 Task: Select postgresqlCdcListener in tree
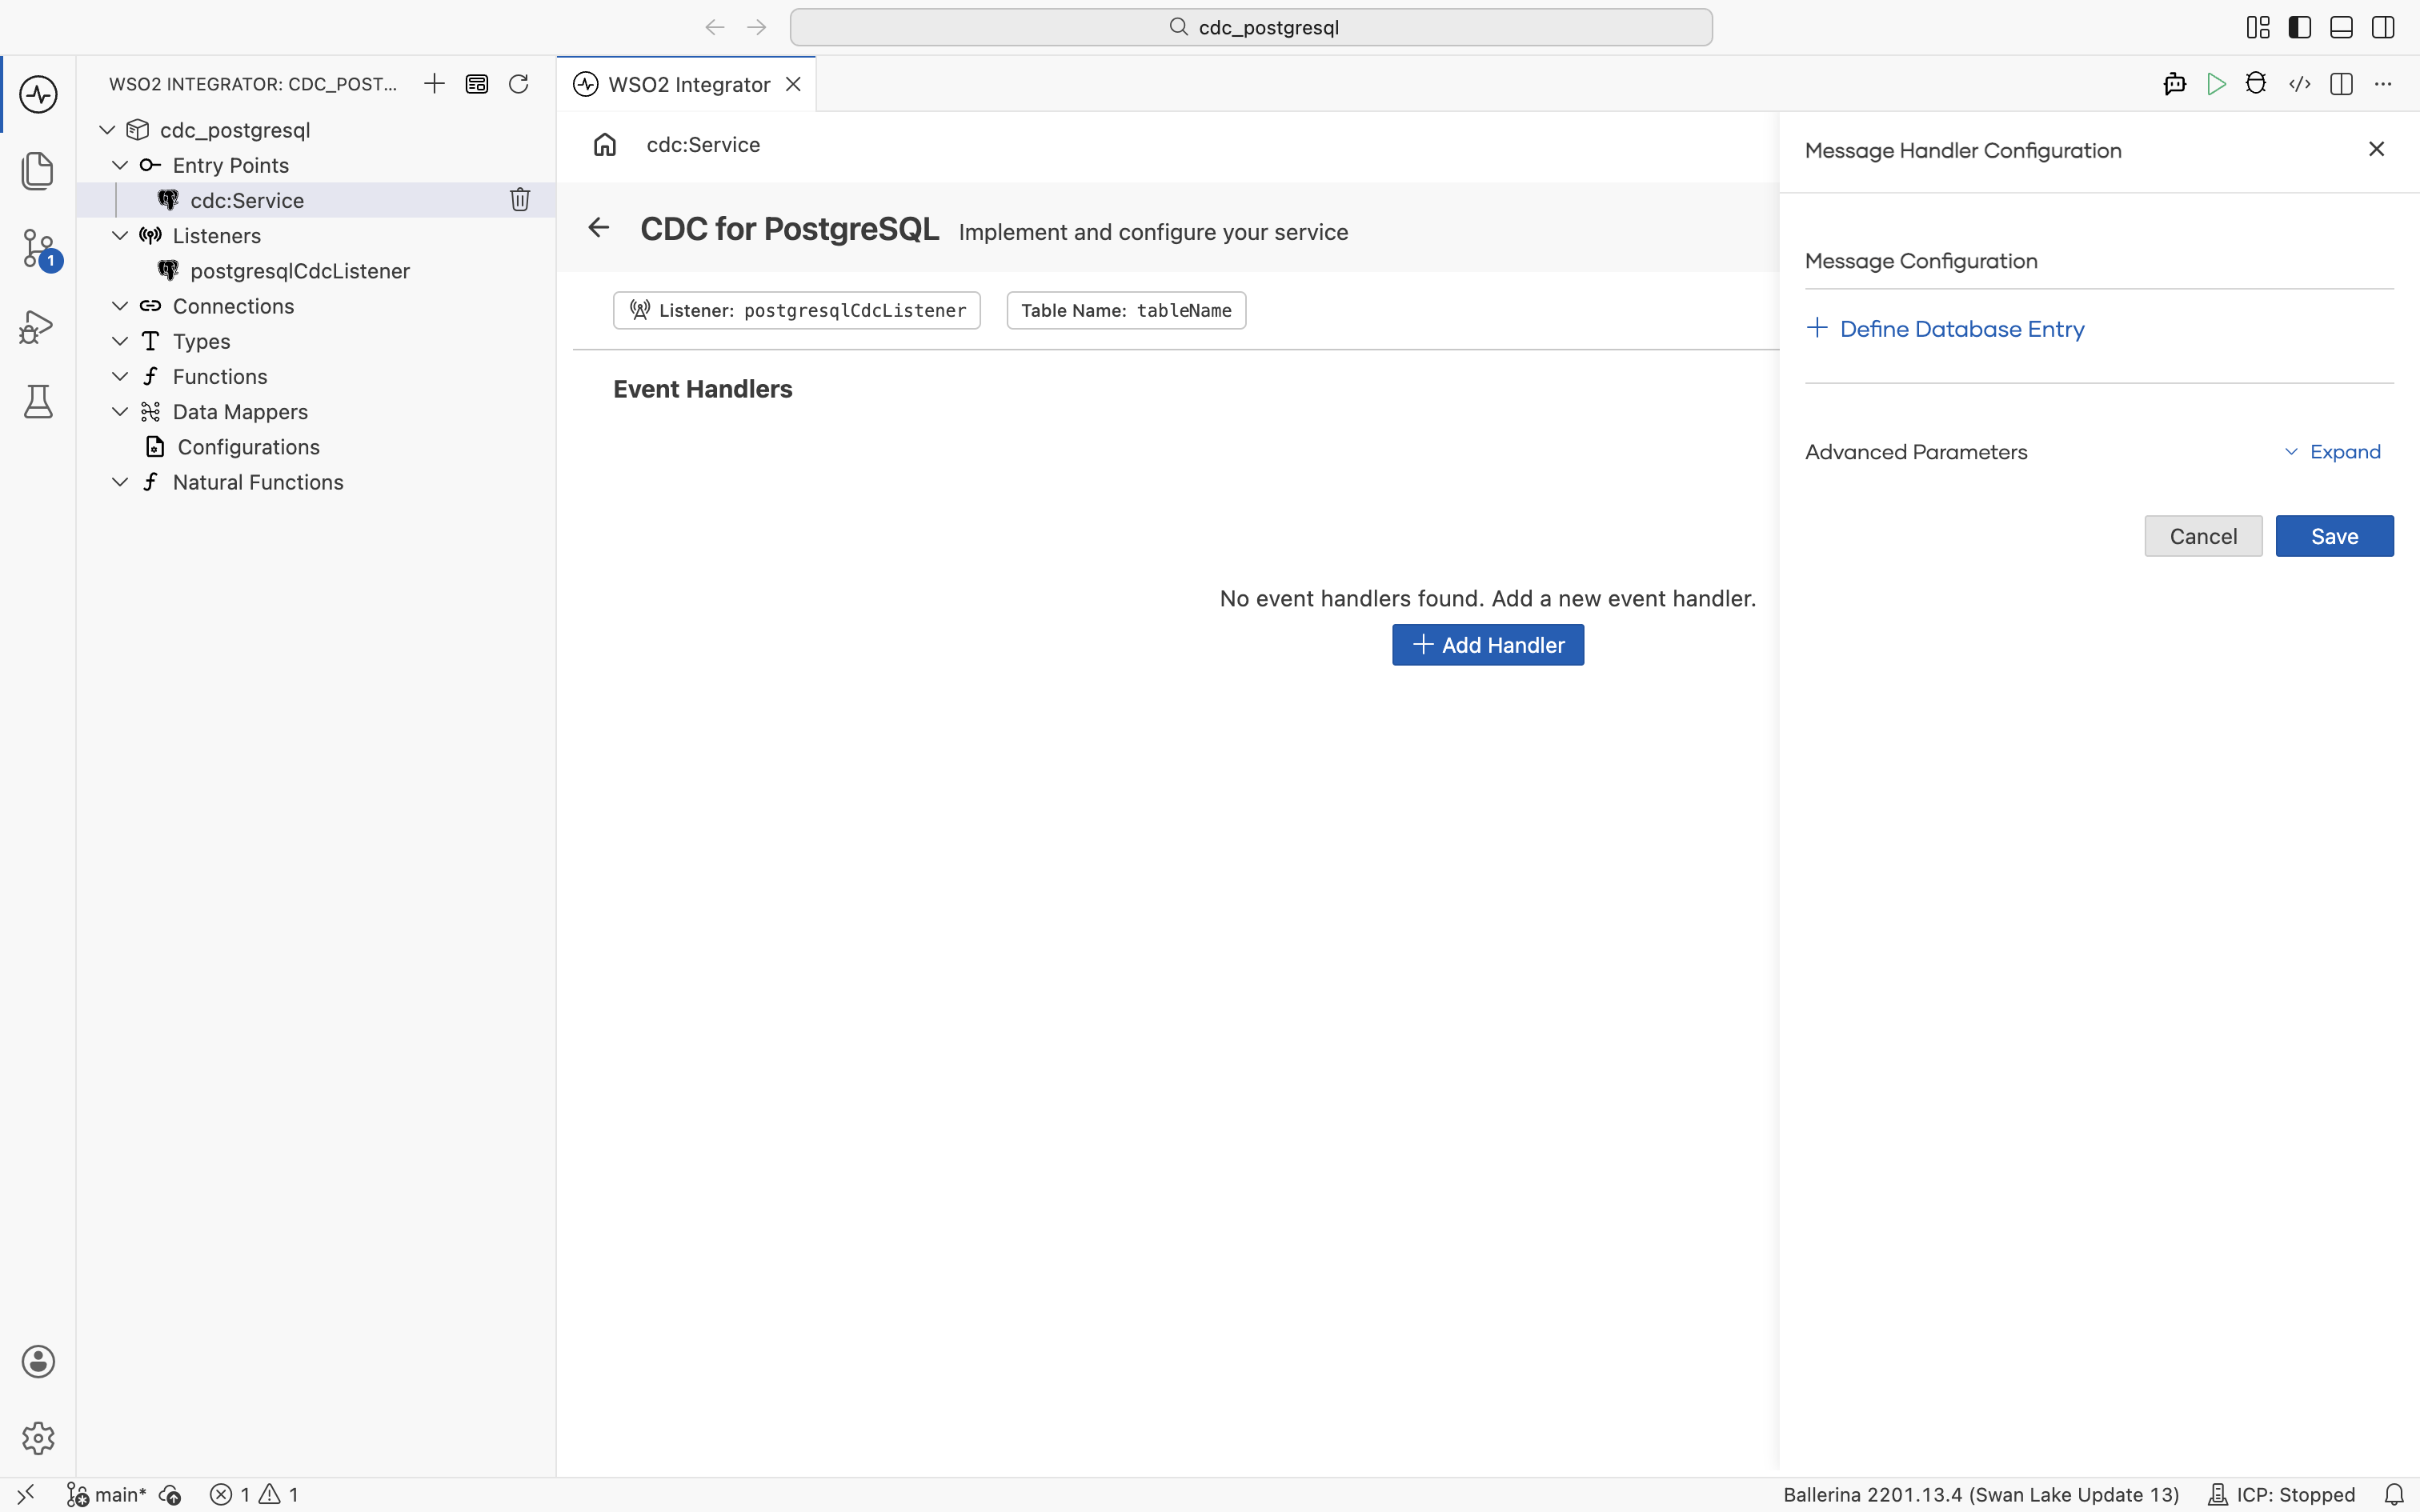click(x=316, y=271)
